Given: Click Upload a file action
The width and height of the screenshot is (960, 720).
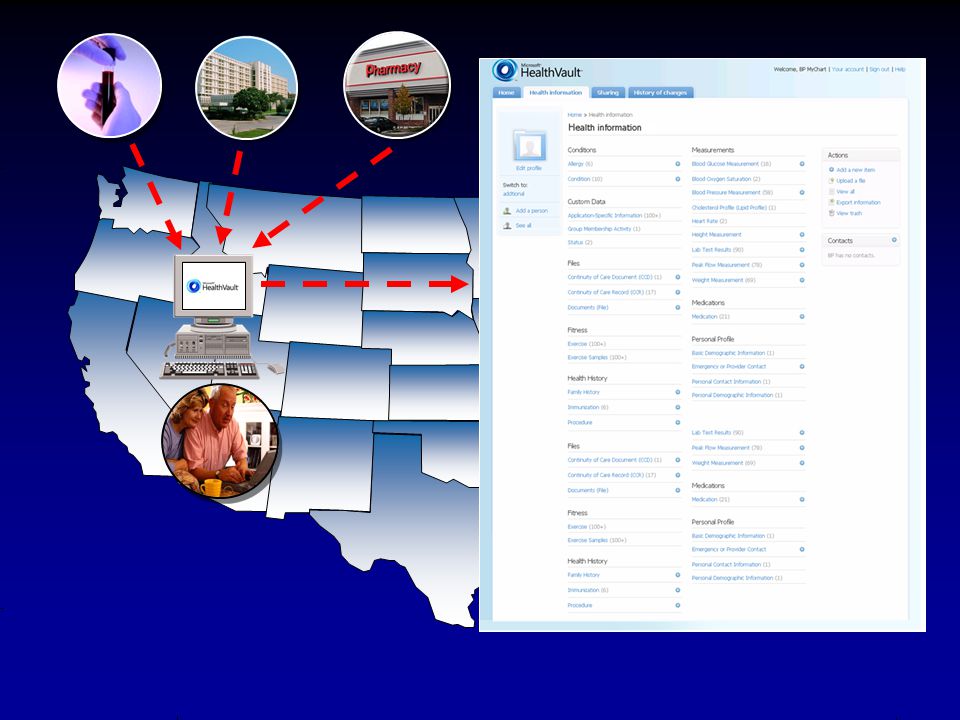Looking at the screenshot, I should tap(851, 181).
